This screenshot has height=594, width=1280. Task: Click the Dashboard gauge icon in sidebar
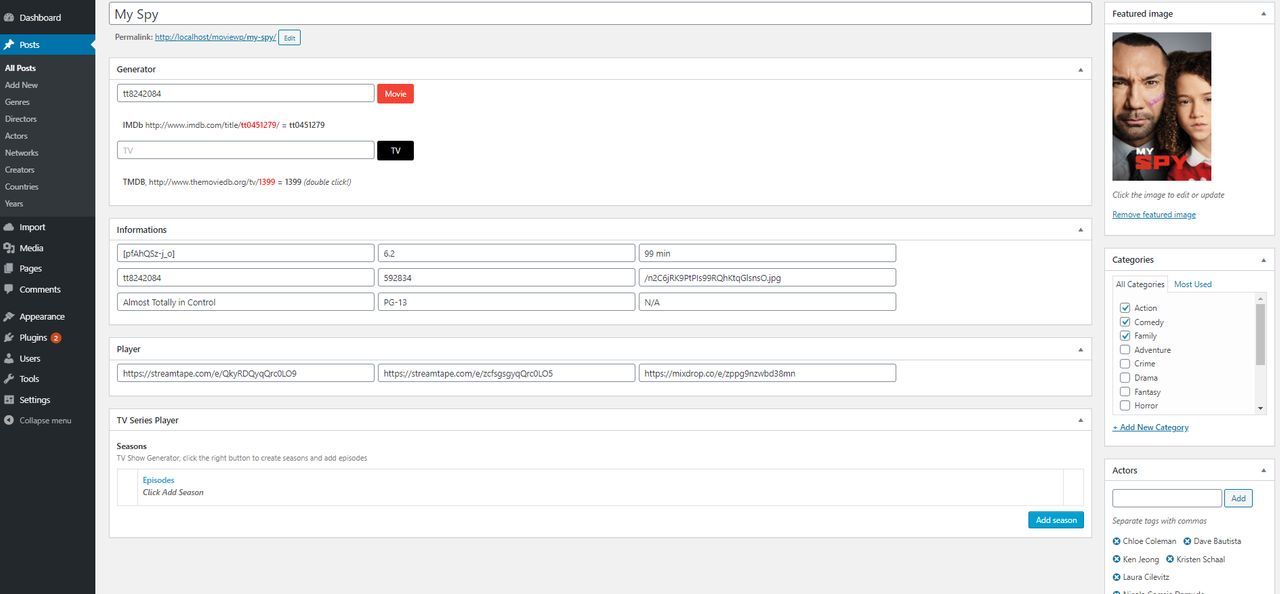tap(9, 17)
